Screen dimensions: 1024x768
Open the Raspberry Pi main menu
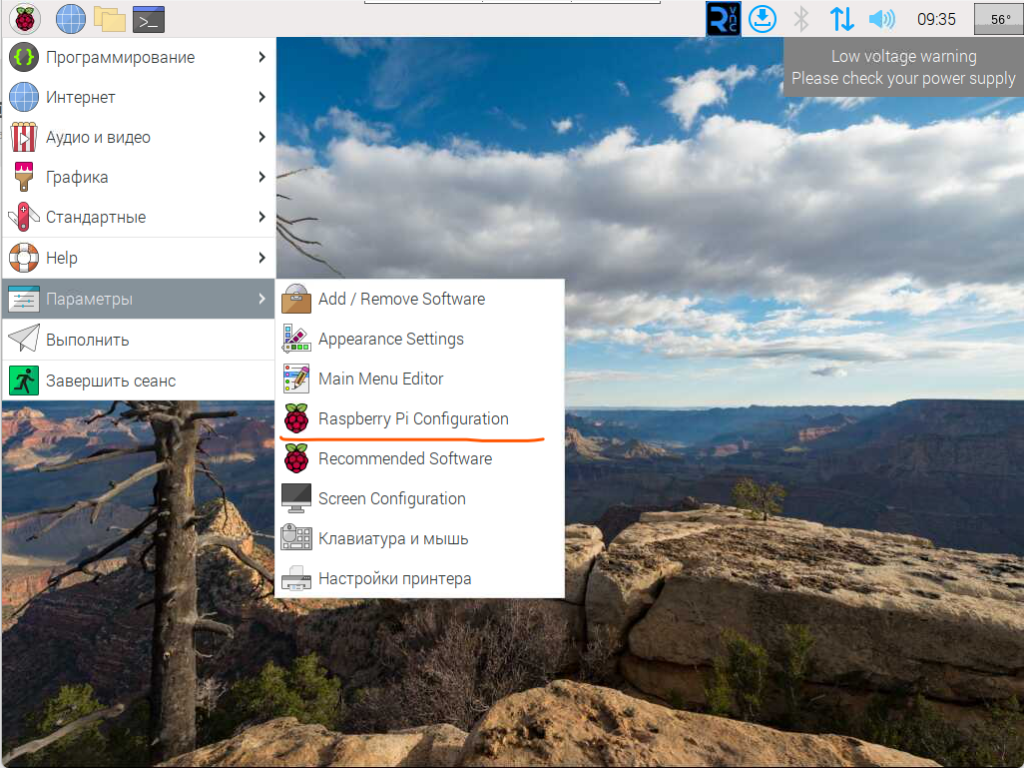pos(25,19)
